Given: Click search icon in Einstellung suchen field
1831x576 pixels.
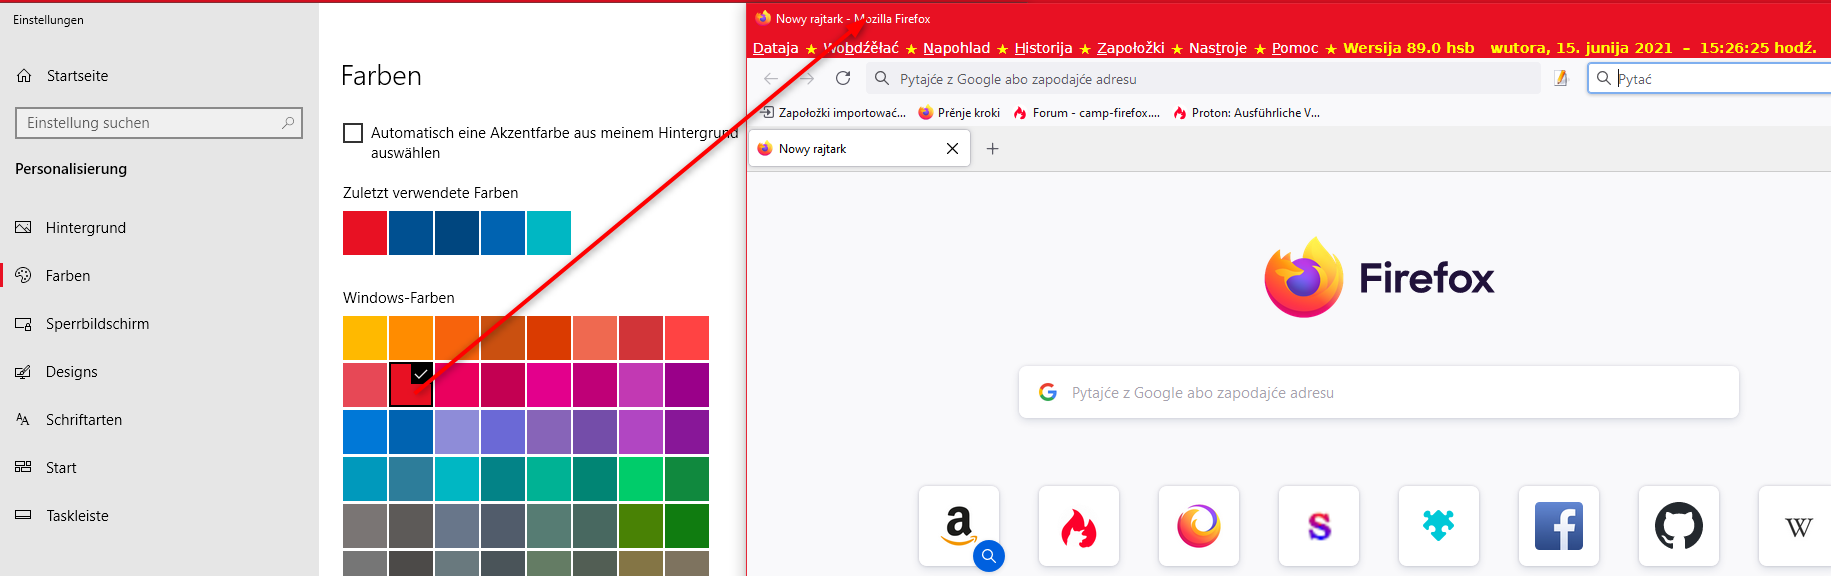Looking at the screenshot, I should (x=288, y=122).
